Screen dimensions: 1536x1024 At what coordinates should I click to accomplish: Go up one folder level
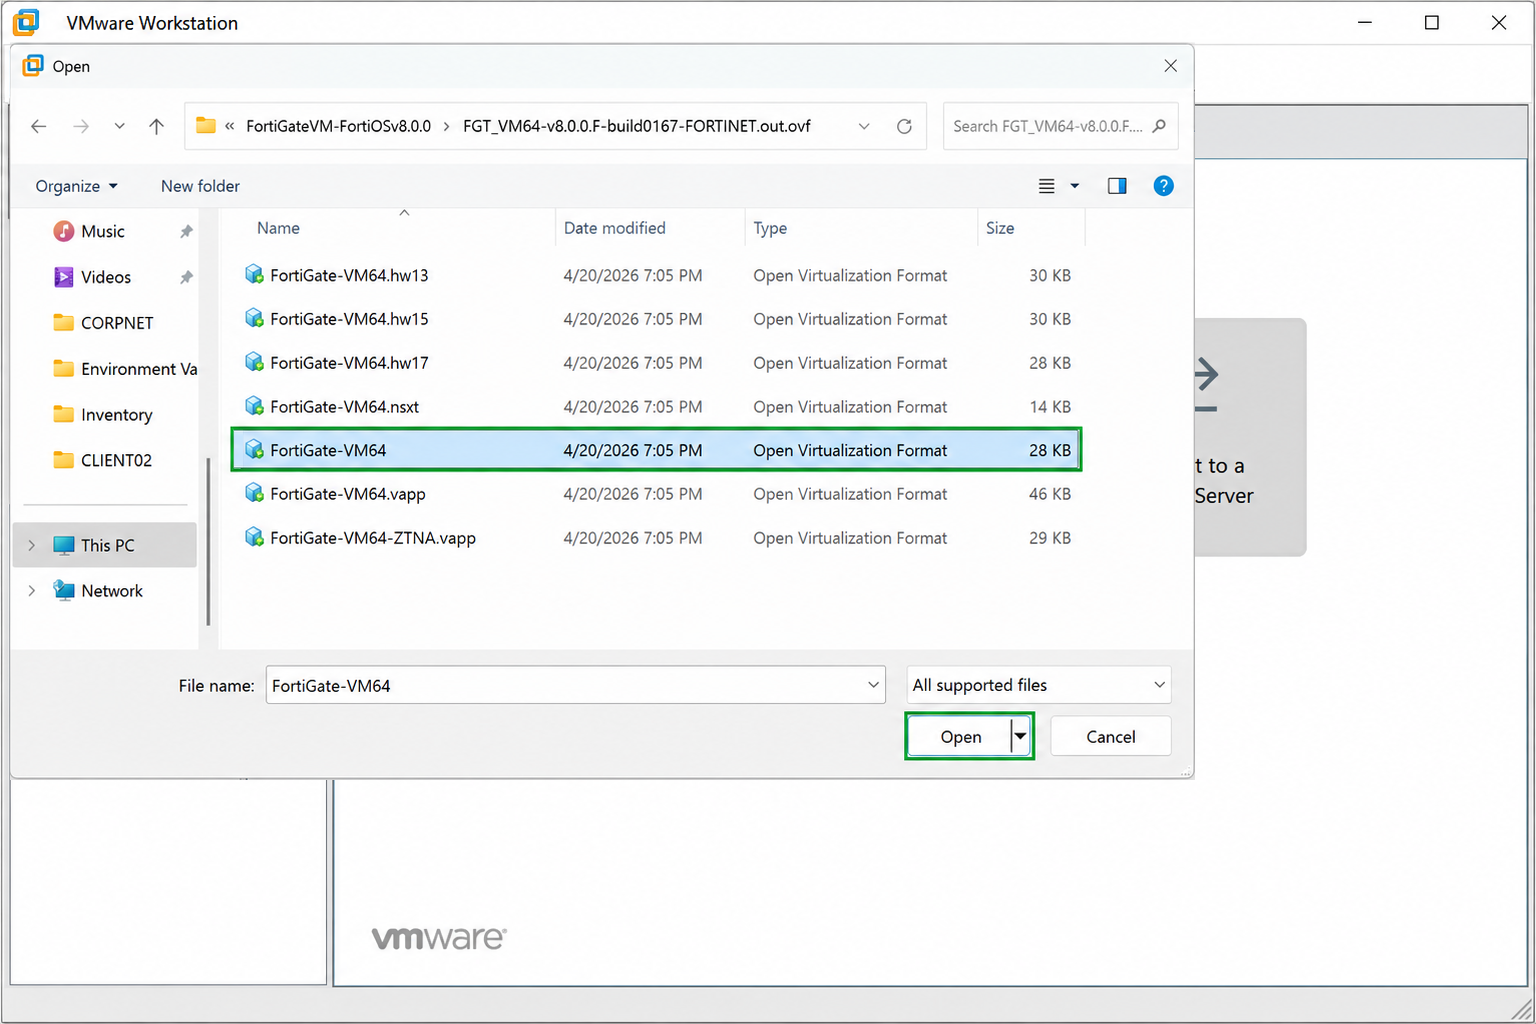tap(156, 126)
